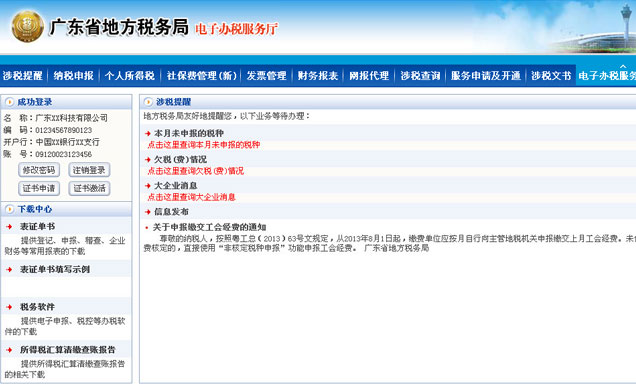This screenshot has width=636, height=387.
Task: Open link 点击这里查询欠税(费)情况
Action: point(196,171)
